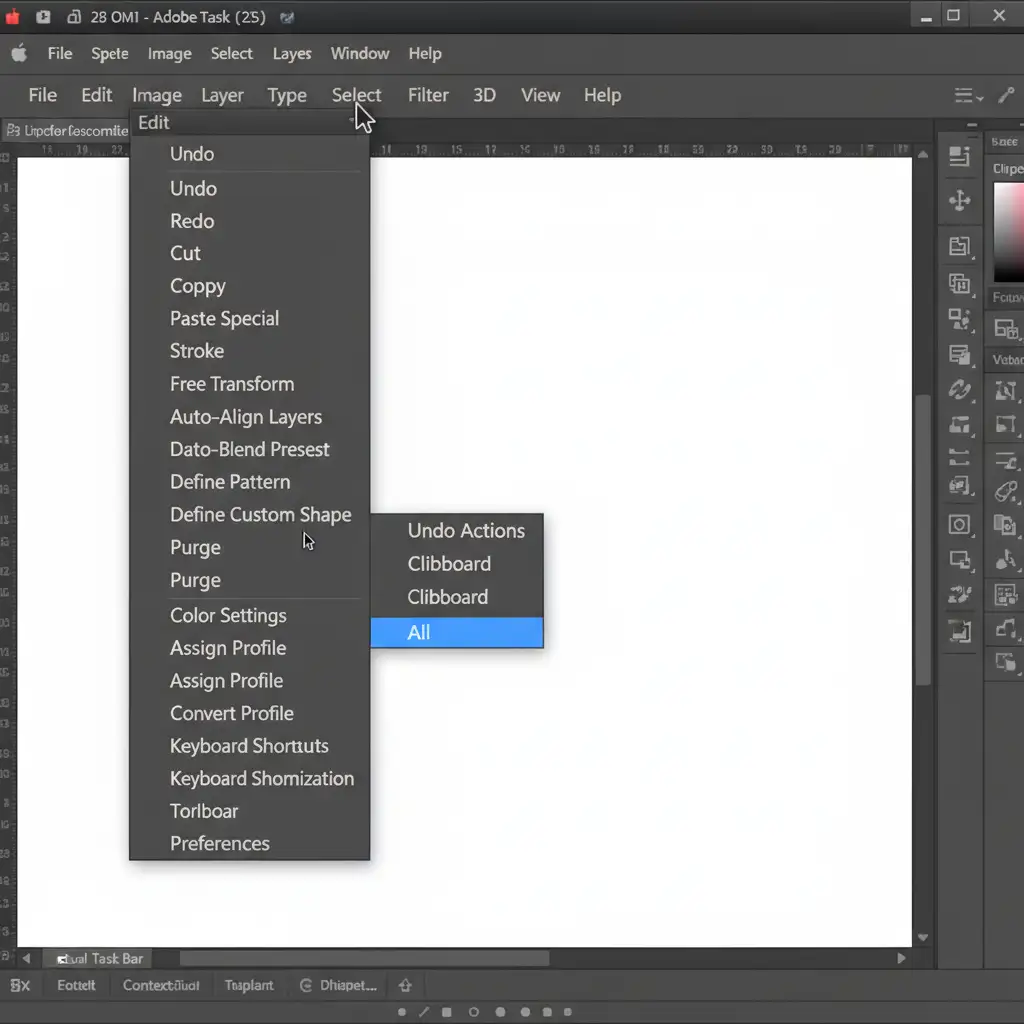
Task: Choose Color Settings in the Edit menu
Action: pyautogui.click(x=228, y=615)
